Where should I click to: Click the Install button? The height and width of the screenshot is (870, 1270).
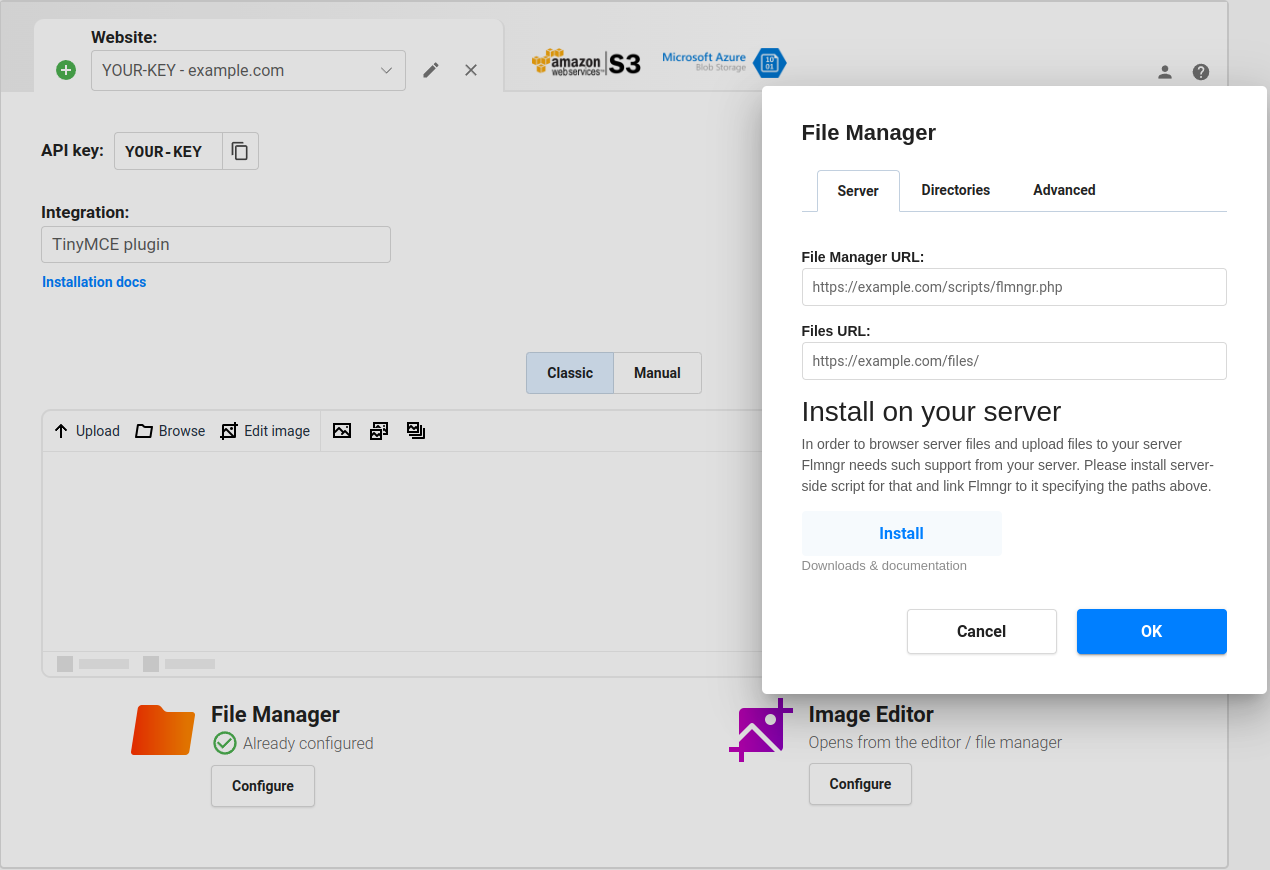[x=900, y=533]
